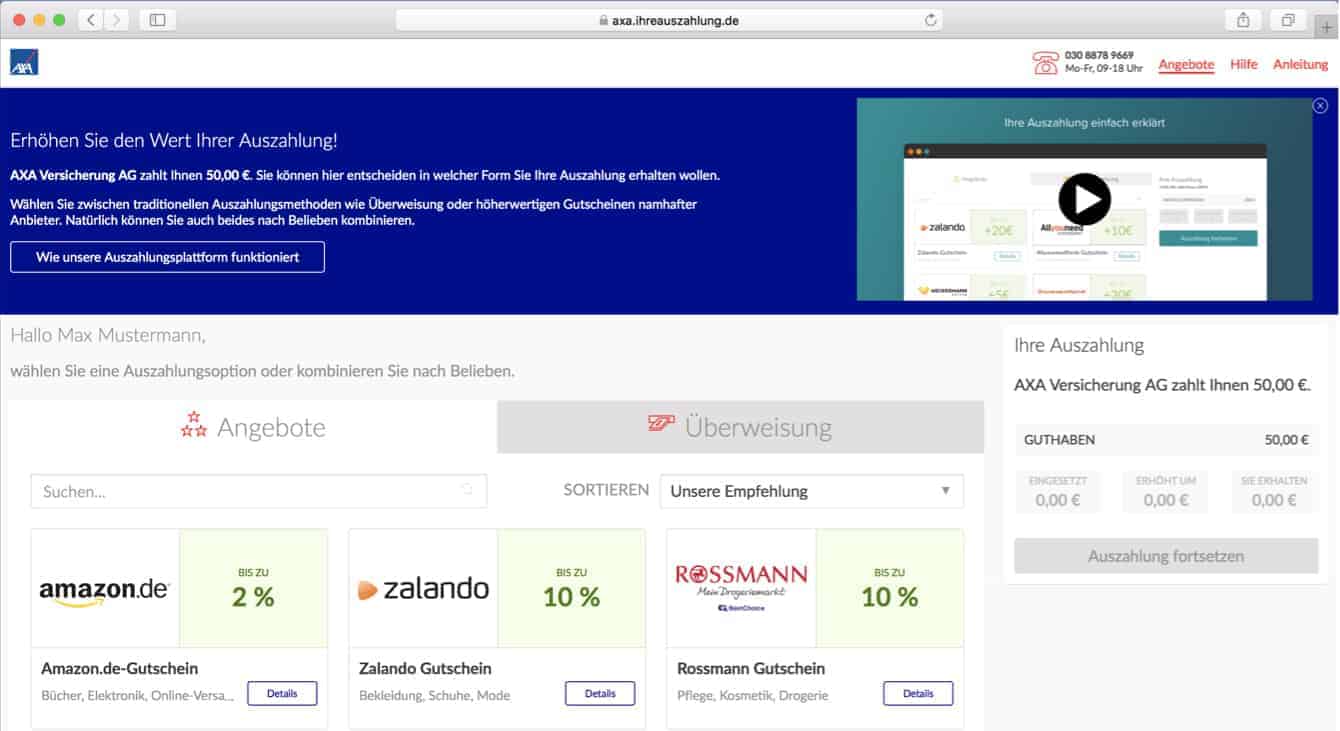Open Details for Amazon.de-Gutschein
Image resolution: width=1340 pixels, height=731 pixels.
(282, 693)
